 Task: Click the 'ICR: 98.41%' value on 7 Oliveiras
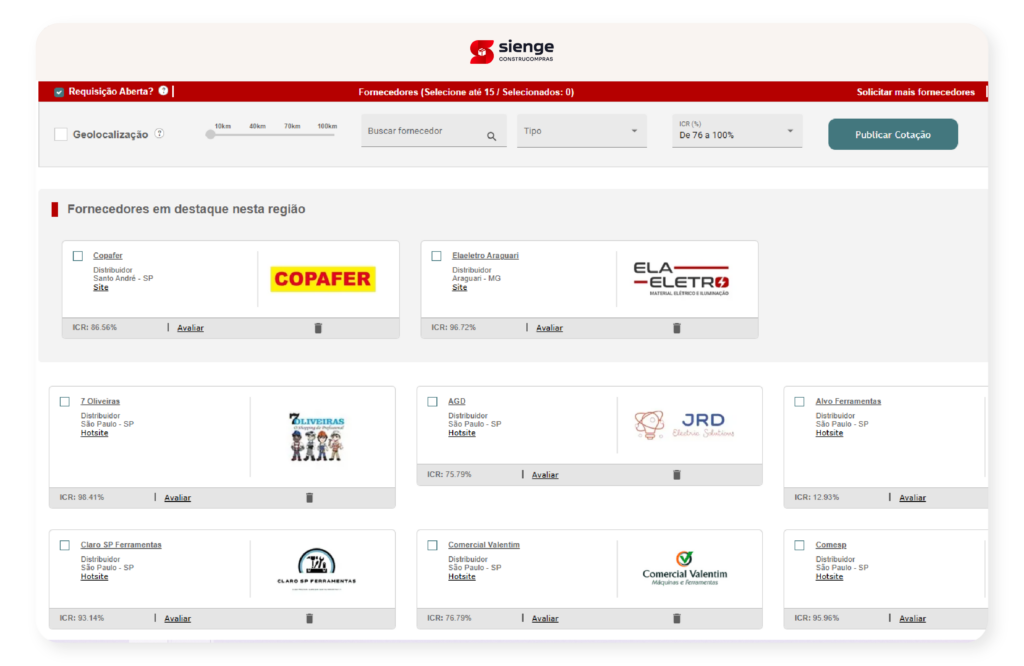click(x=82, y=497)
